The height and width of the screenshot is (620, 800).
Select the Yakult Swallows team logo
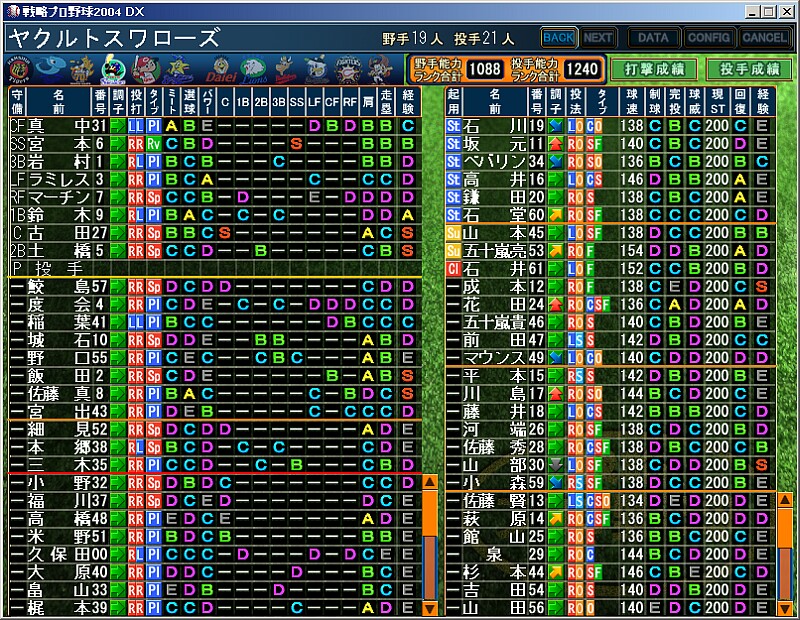(113, 69)
